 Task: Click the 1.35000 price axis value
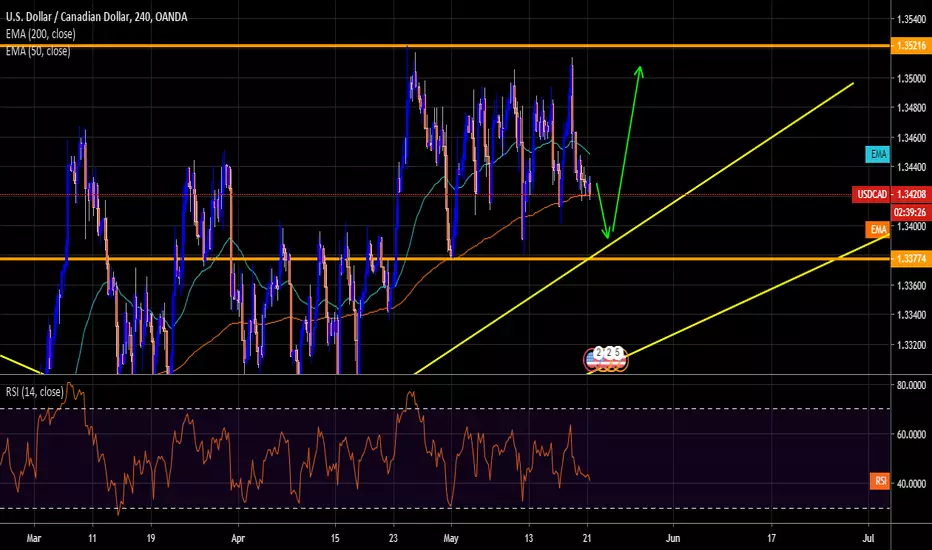pos(911,78)
